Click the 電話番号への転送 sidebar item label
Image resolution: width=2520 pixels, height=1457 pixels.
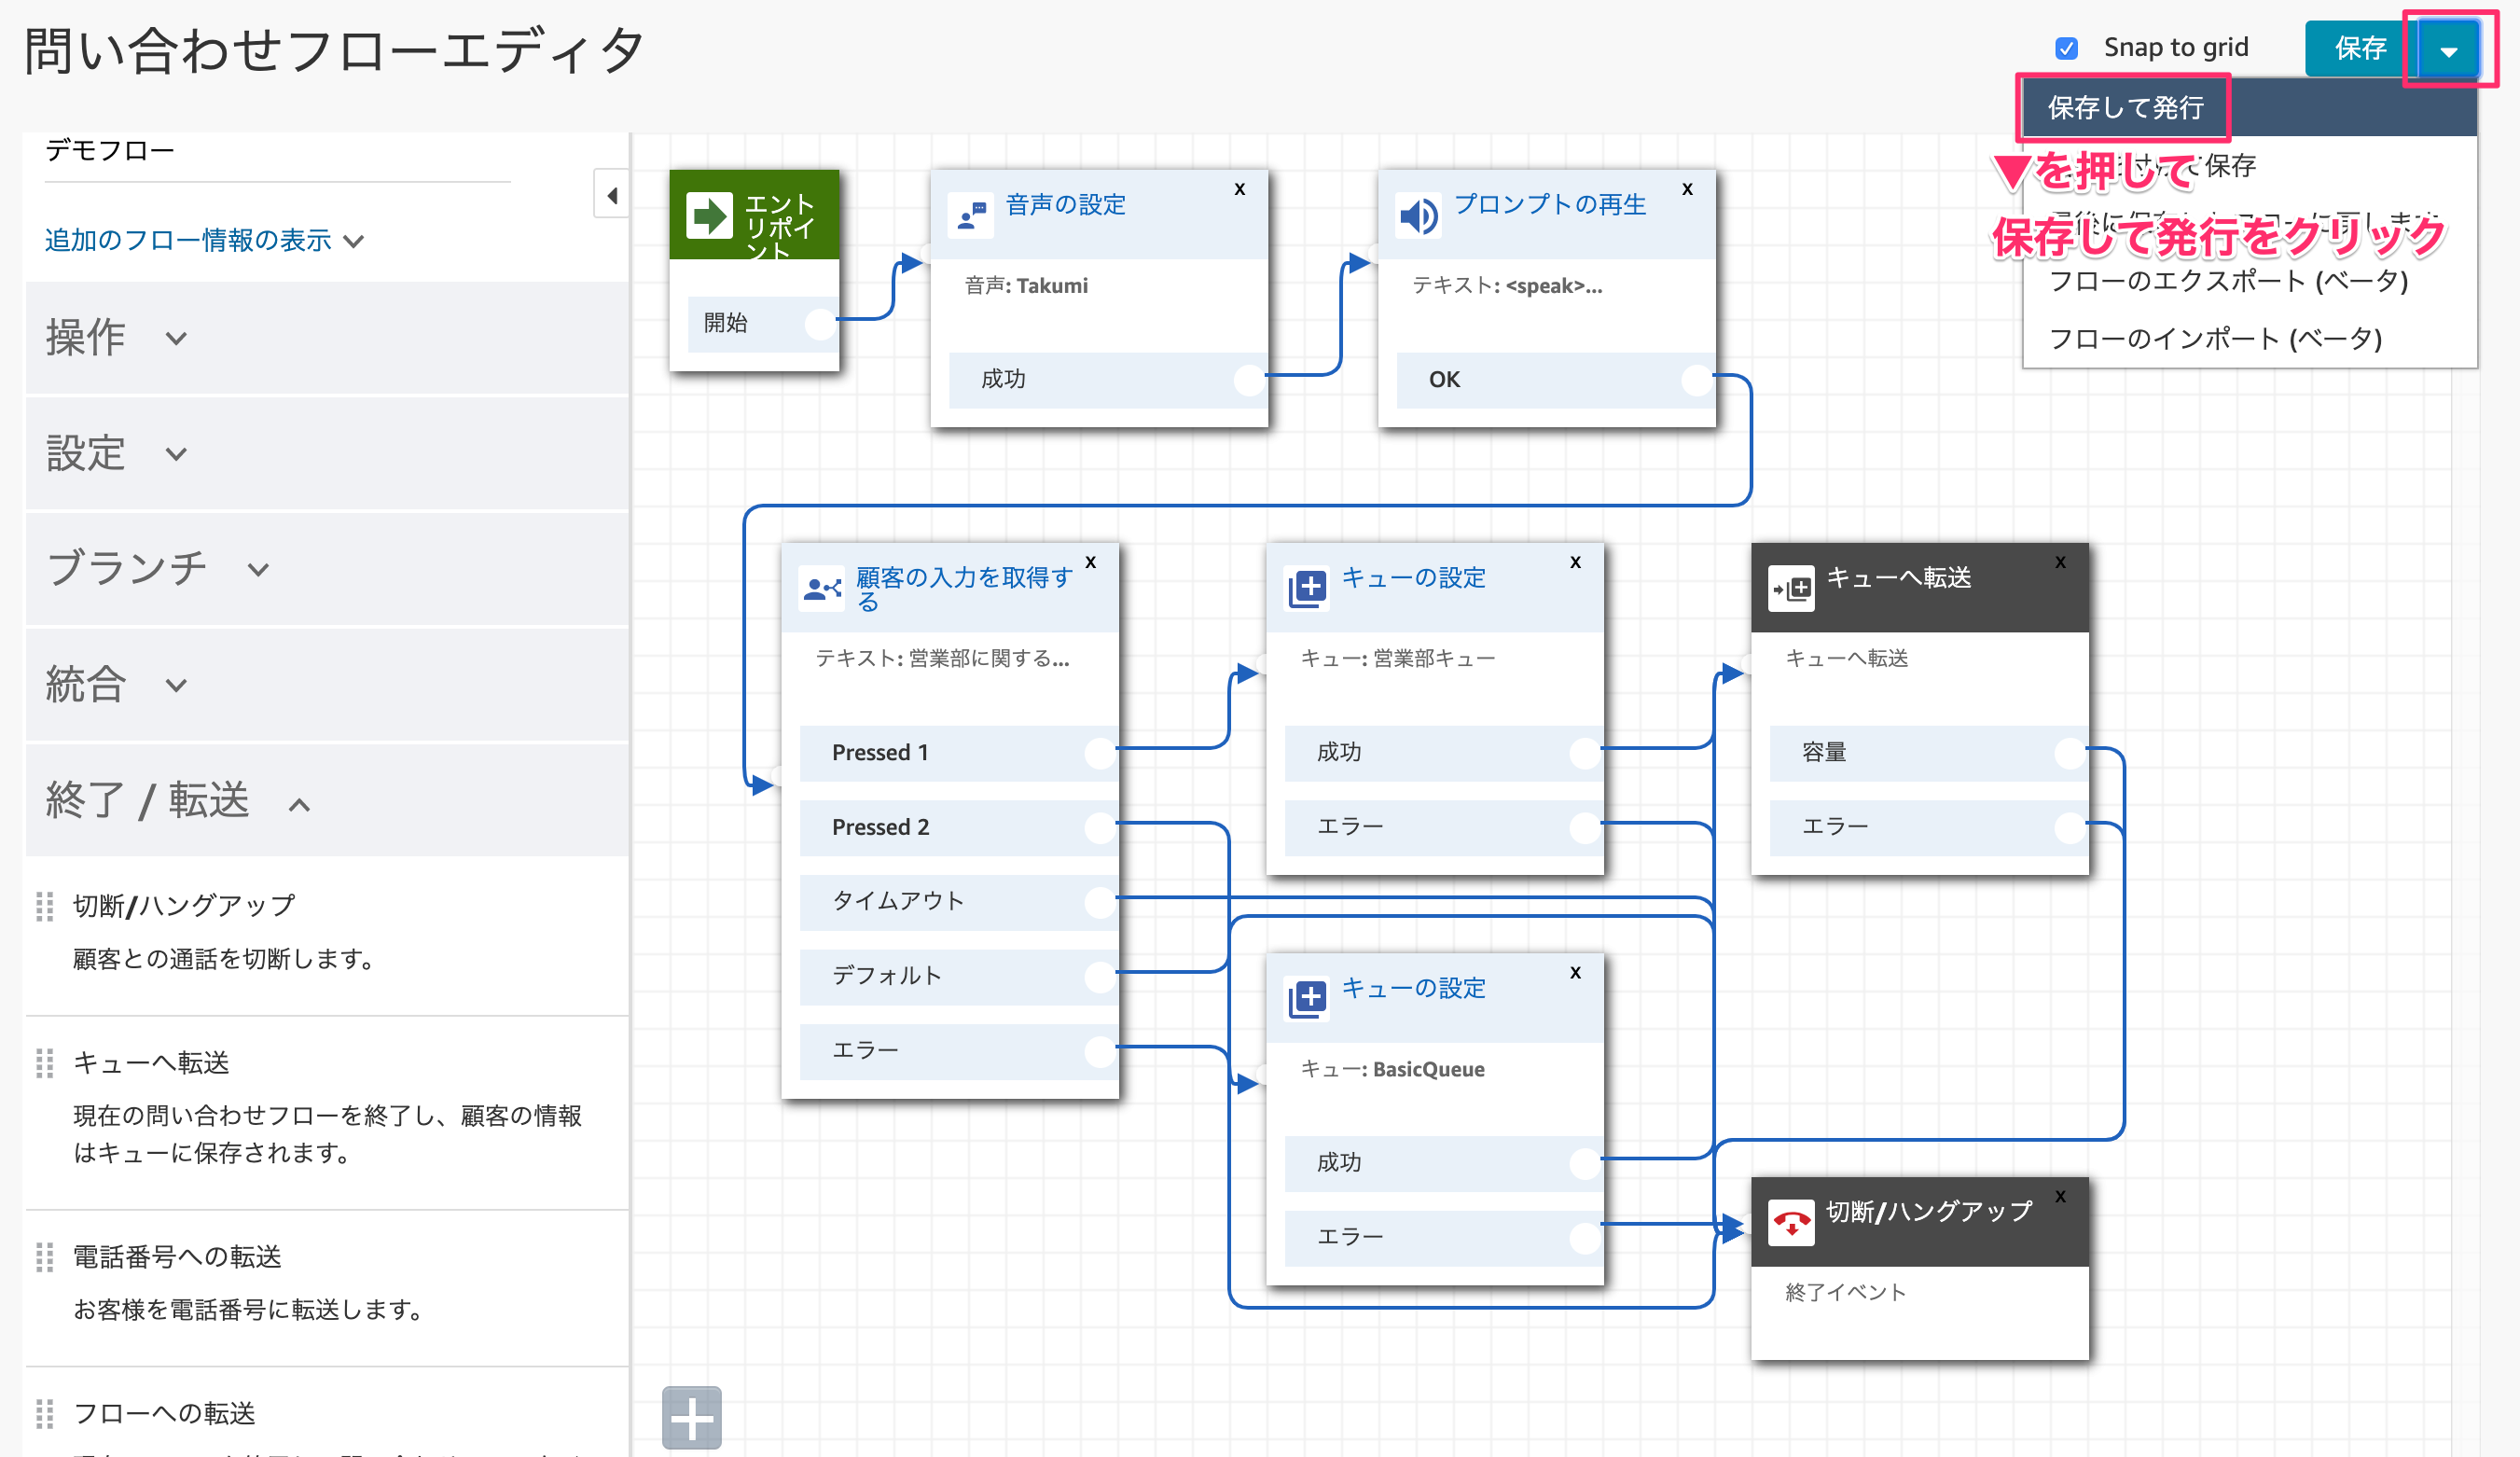178,1257
